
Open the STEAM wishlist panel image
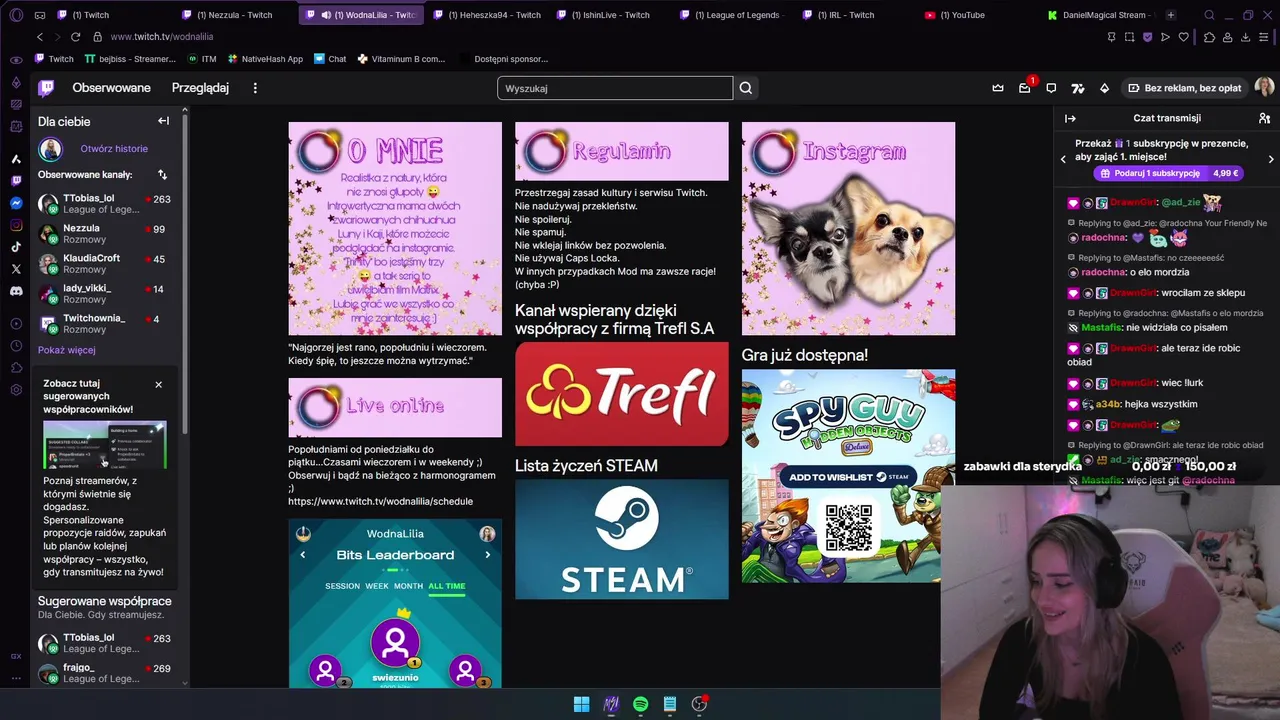tap(622, 539)
